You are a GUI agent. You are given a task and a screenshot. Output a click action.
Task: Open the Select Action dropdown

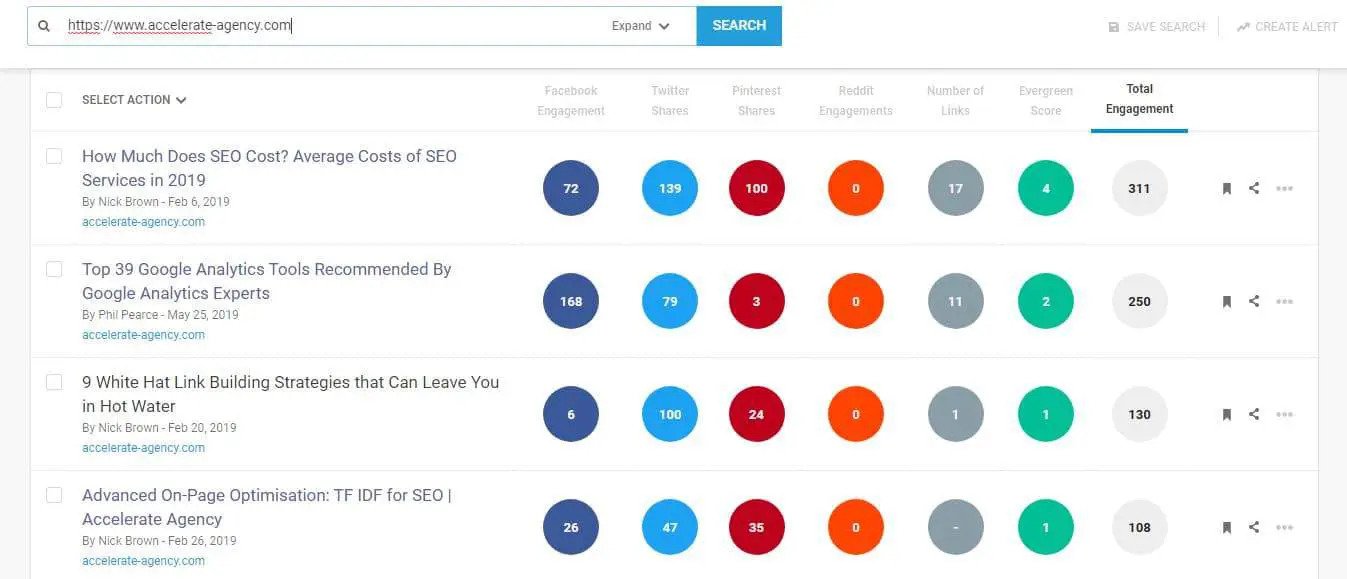point(134,100)
